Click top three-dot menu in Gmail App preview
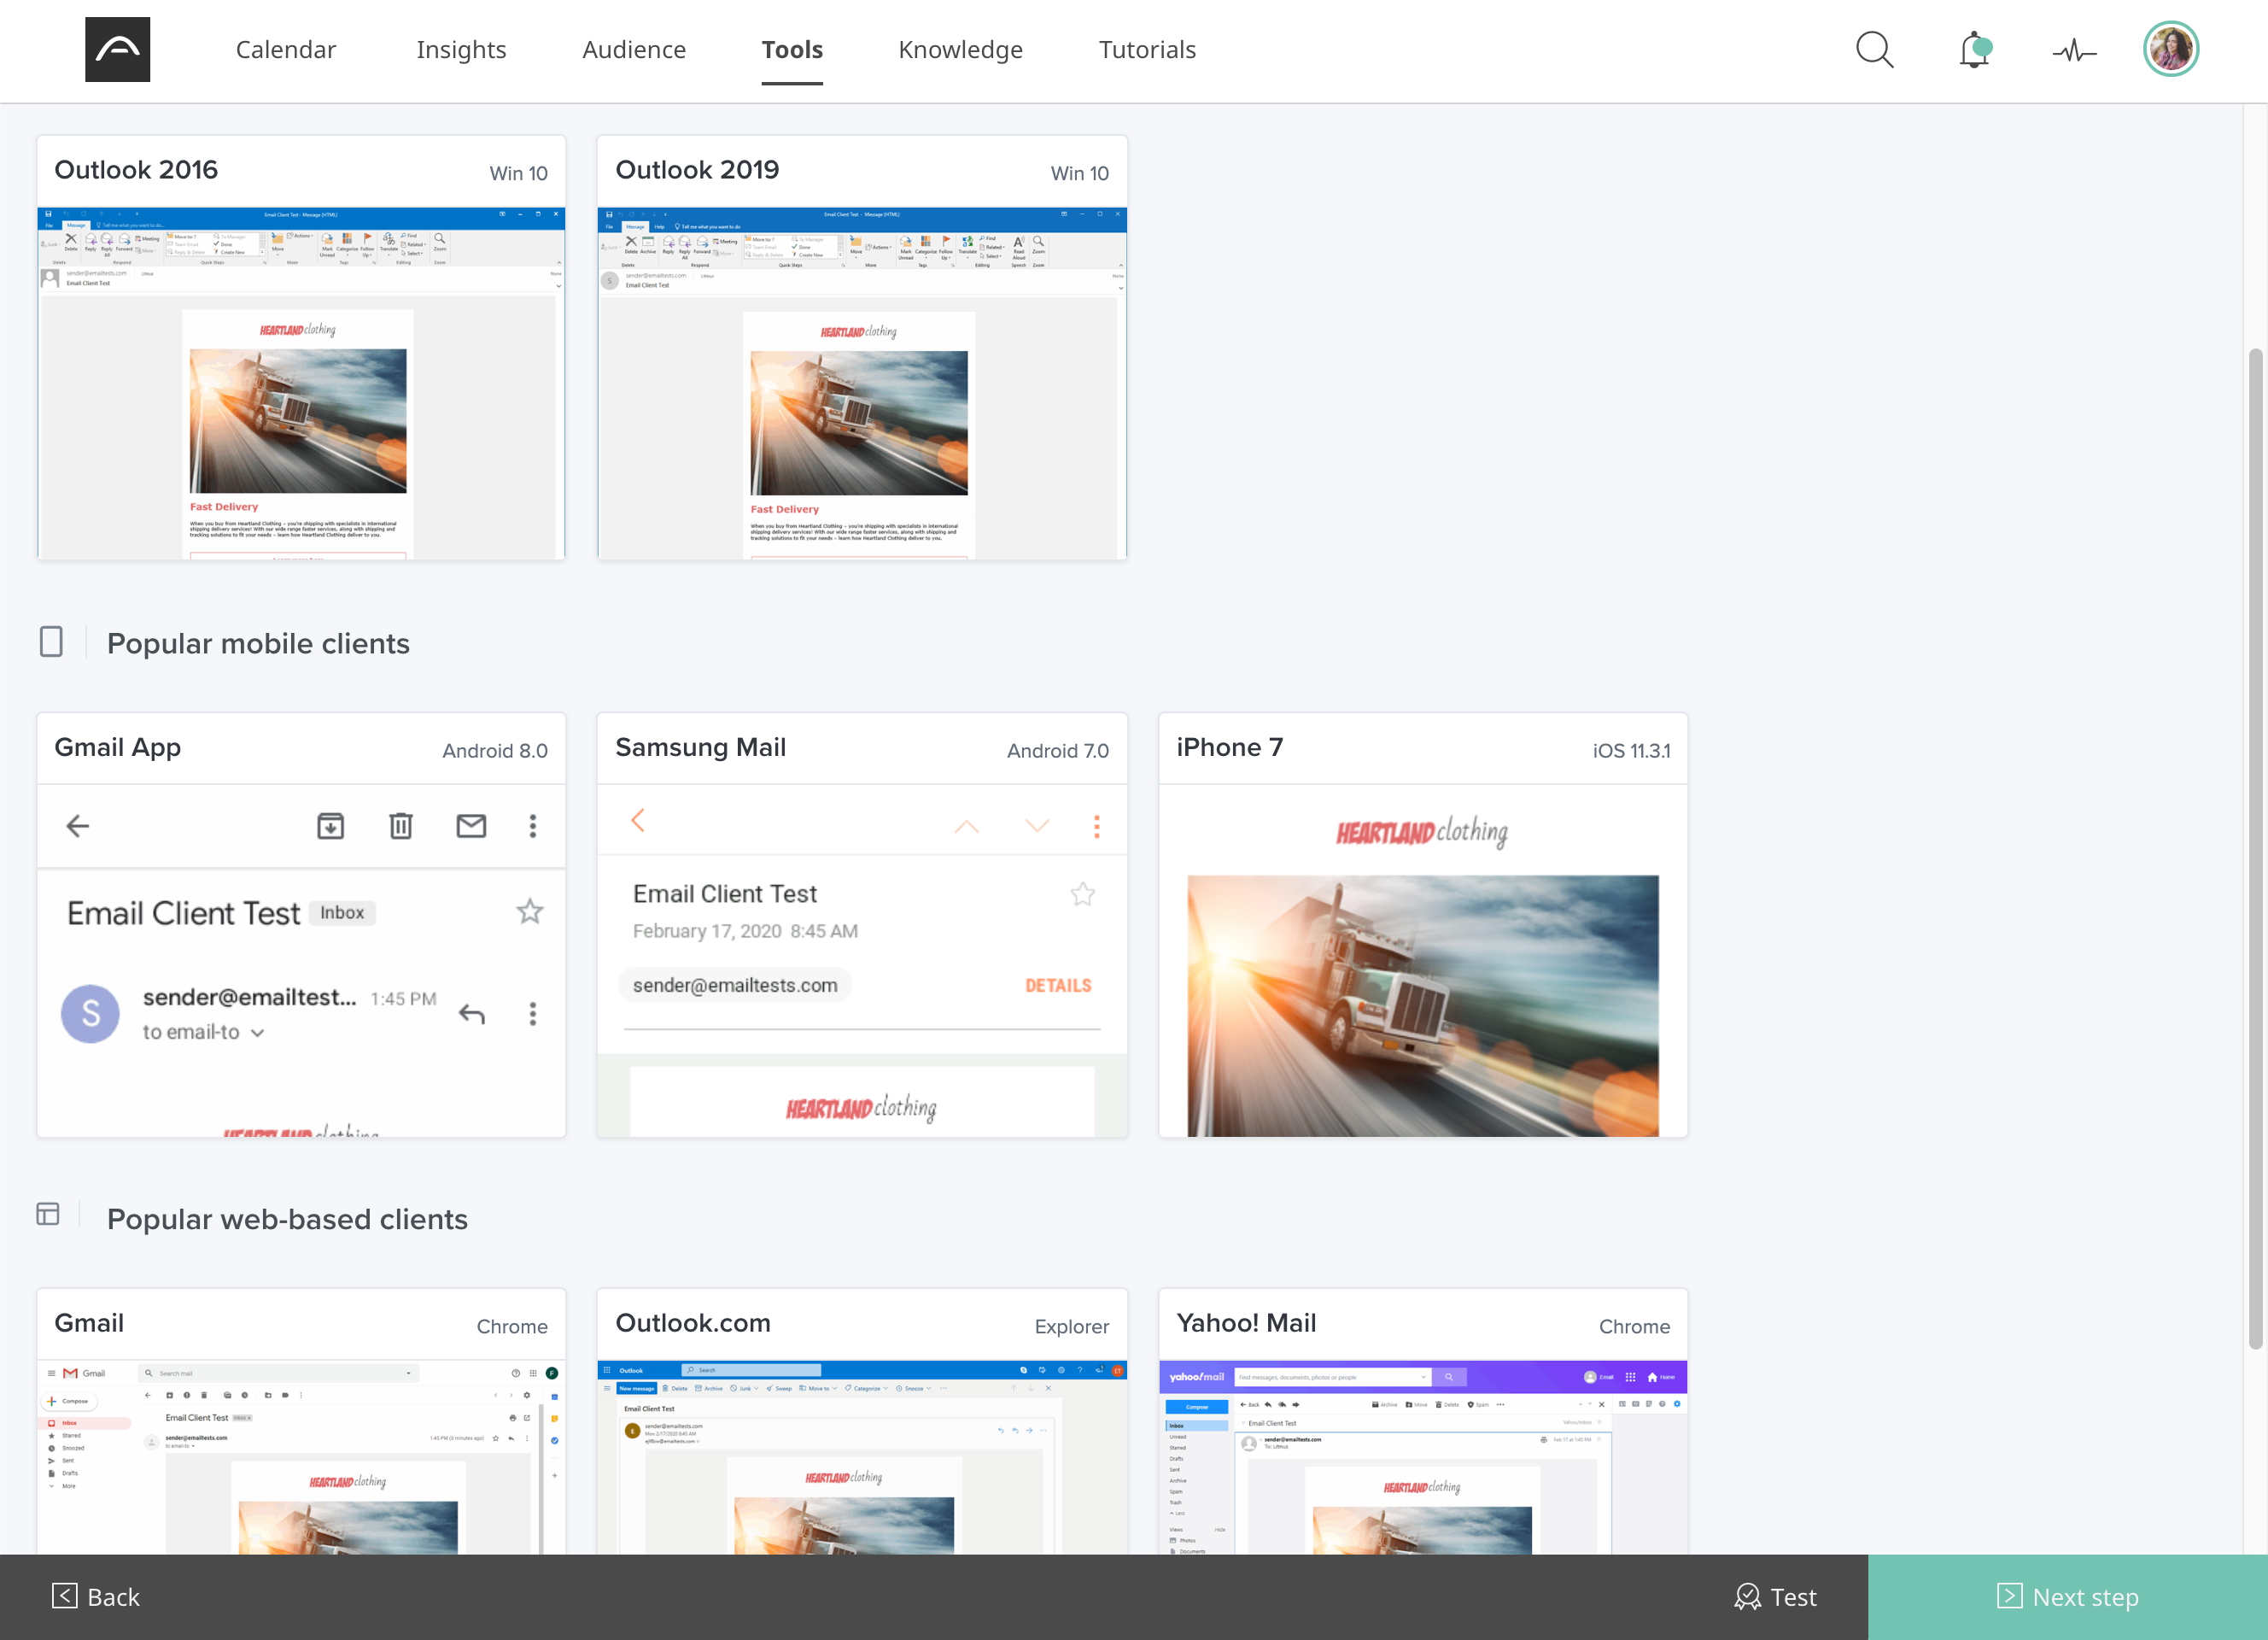 pyautogui.click(x=533, y=825)
